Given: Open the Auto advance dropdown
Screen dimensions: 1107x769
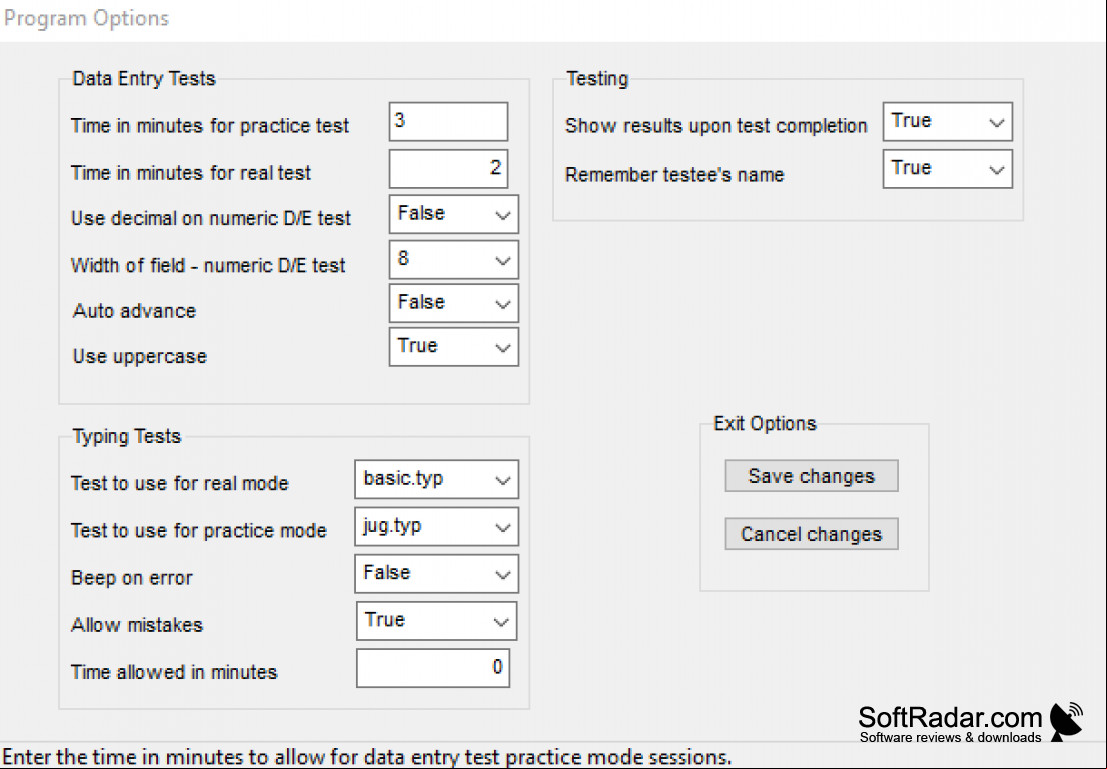Looking at the screenshot, I should tap(453, 304).
